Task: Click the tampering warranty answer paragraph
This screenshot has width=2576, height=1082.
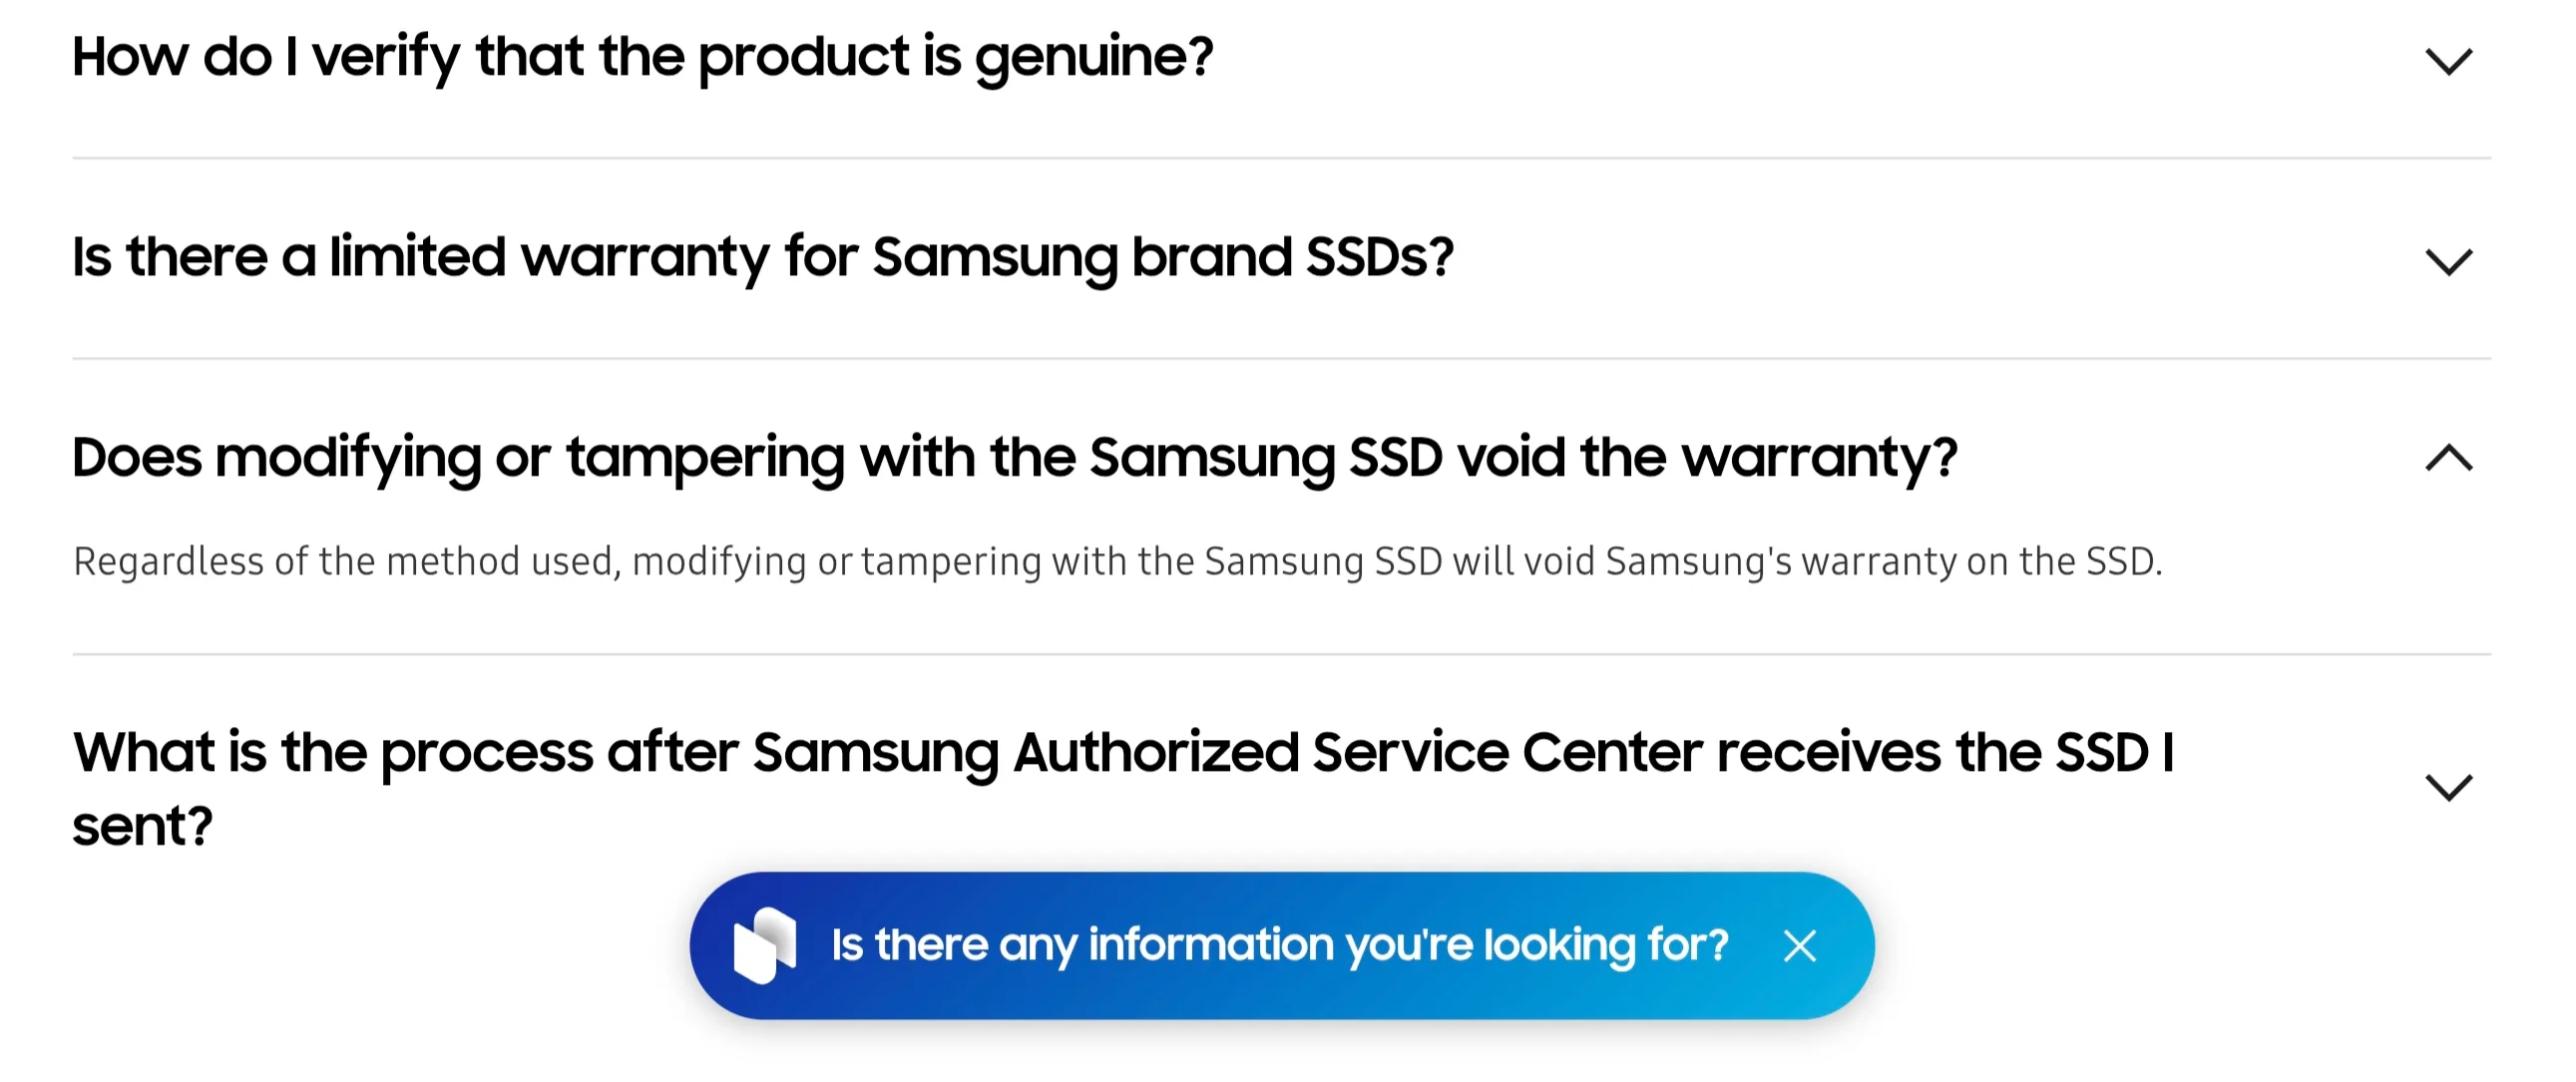Action: [1117, 562]
